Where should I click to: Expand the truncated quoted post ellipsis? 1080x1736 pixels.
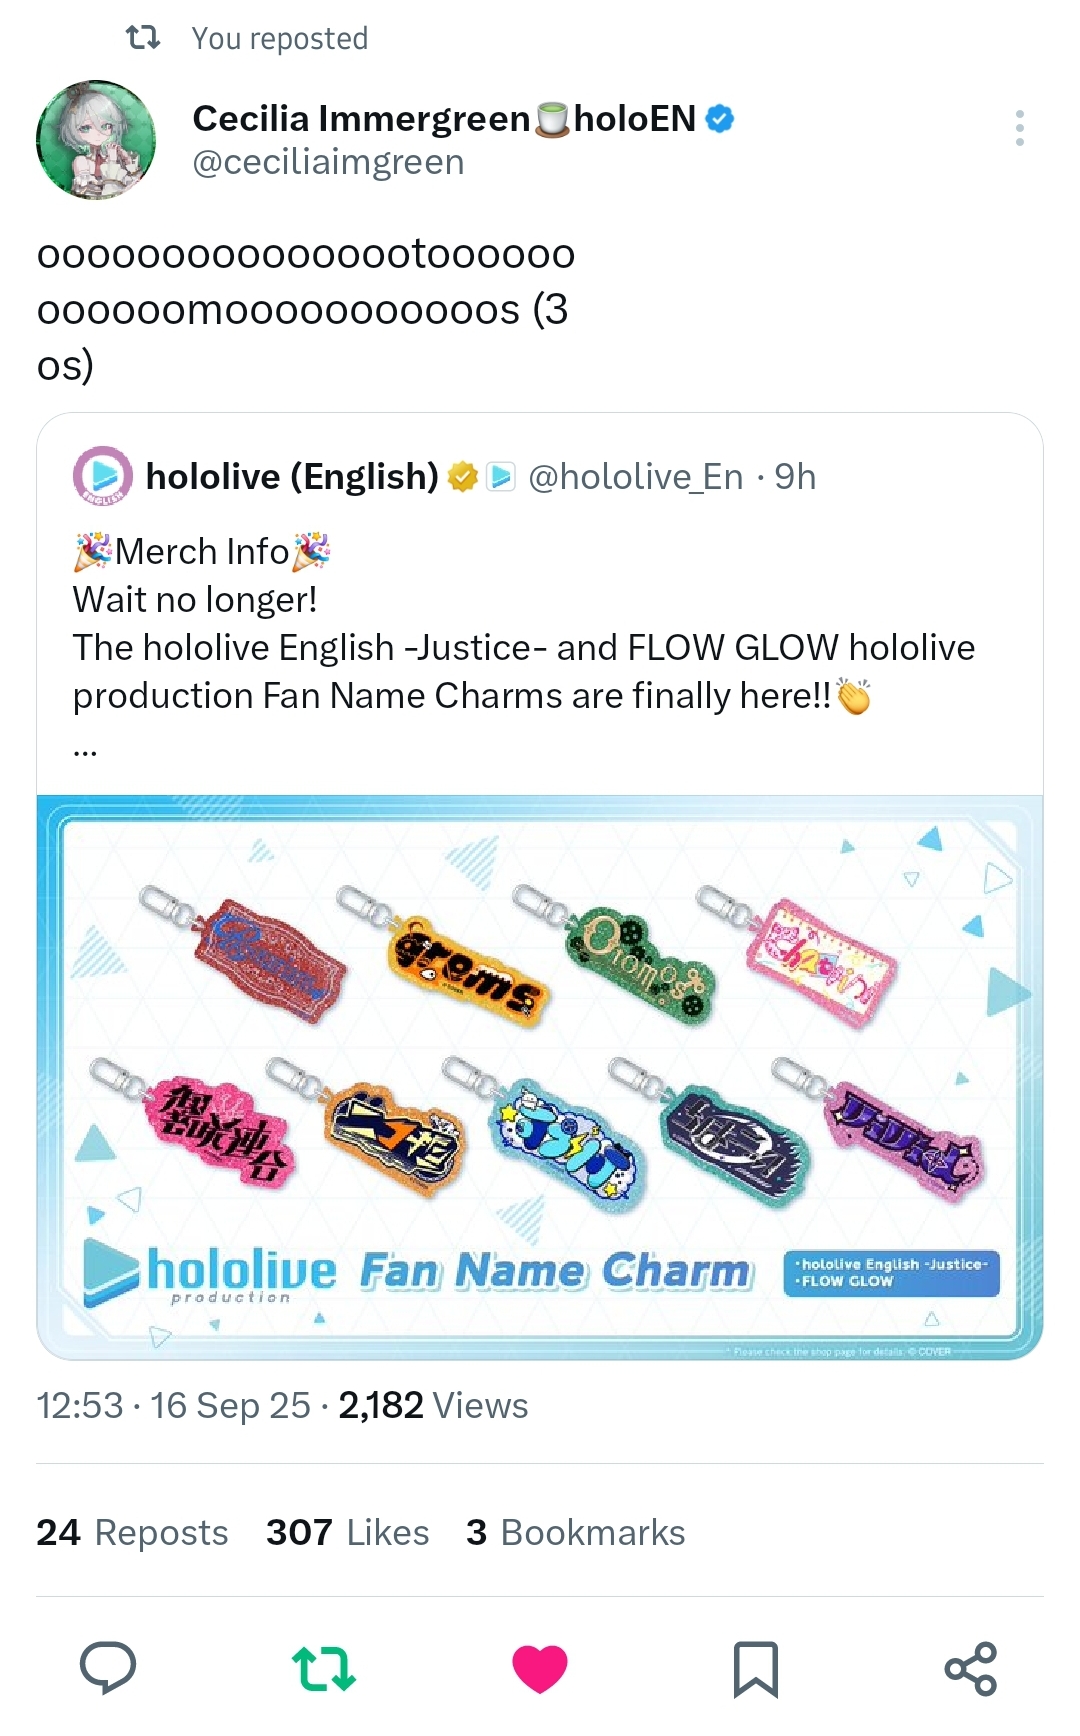(x=85, y=750)
